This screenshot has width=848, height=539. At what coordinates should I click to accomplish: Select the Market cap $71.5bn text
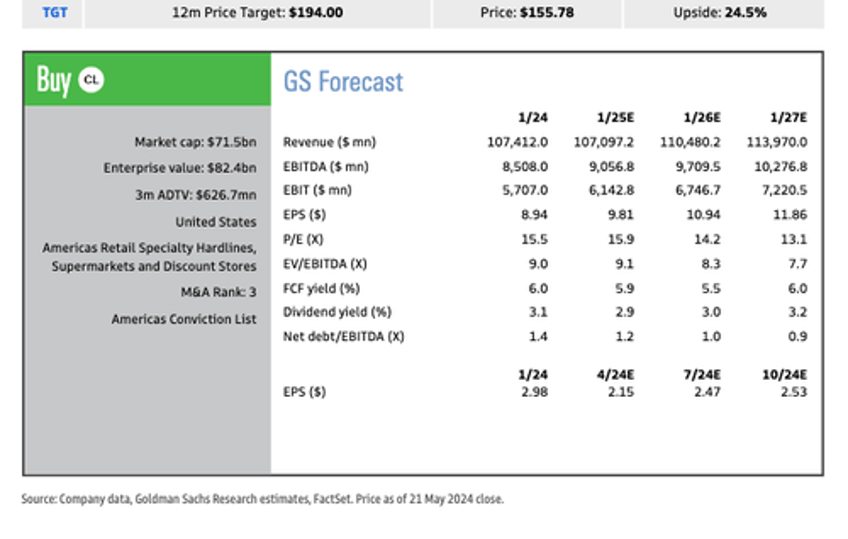click(195, 142)
